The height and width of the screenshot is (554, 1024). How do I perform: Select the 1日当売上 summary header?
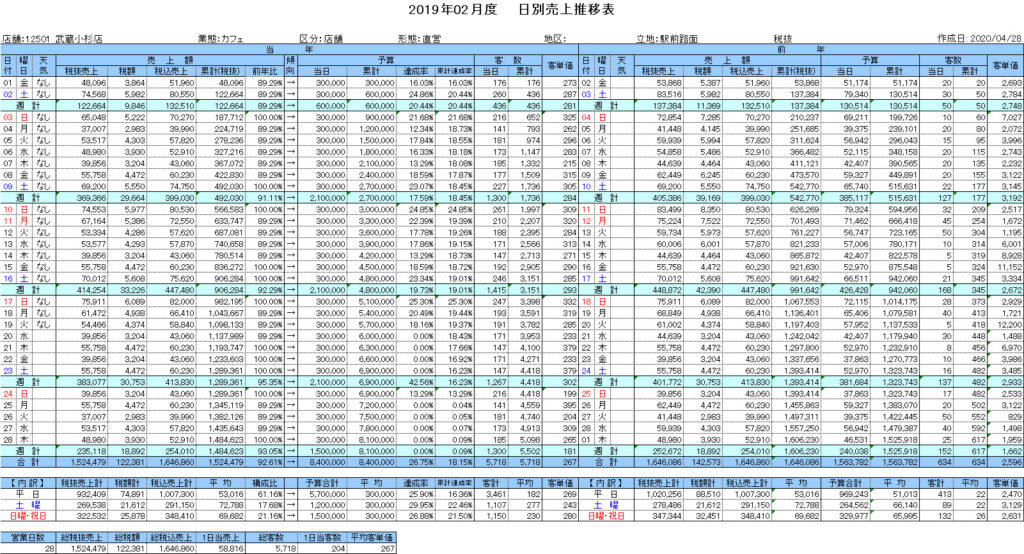click(221, 537)
